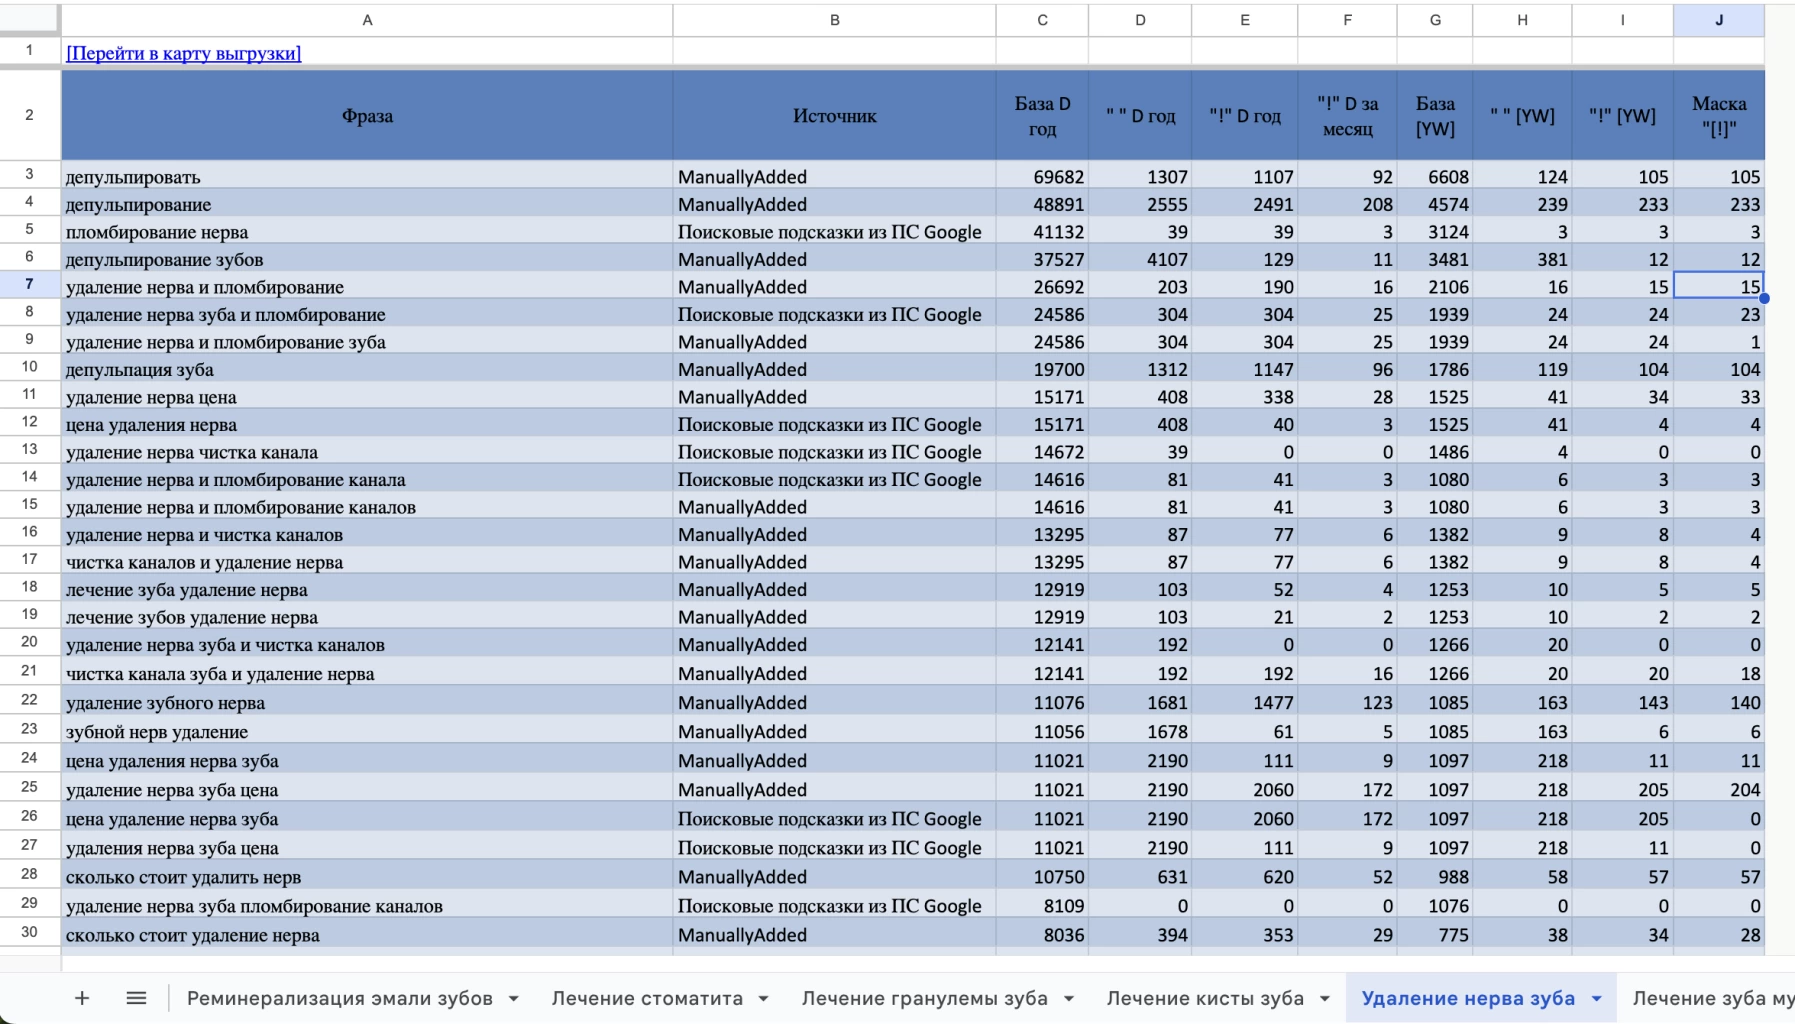The height and width of the screenshot is (1024, 1795).
Task: Select the cell containing депульпировать
Action: [367, 177]
